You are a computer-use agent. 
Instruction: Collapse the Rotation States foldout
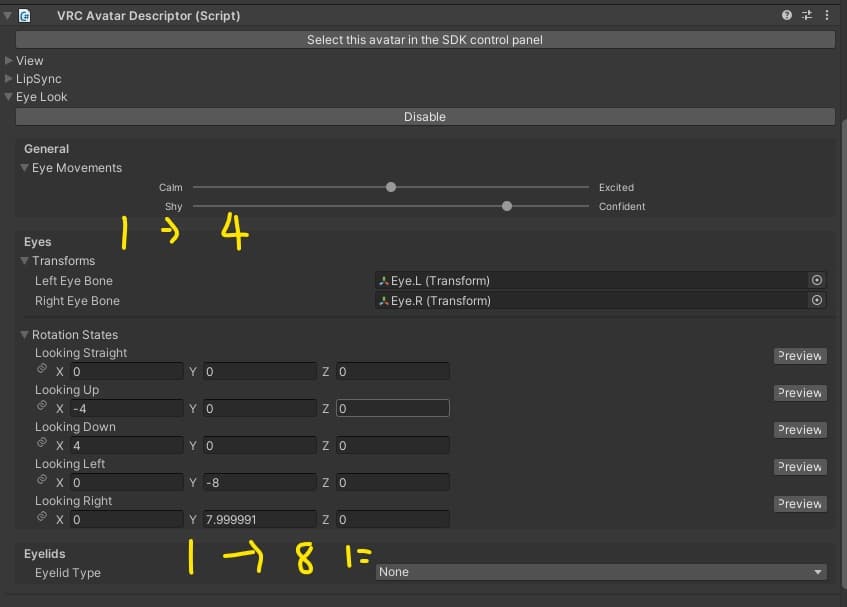pyautogui.click(x=24, y=335)
